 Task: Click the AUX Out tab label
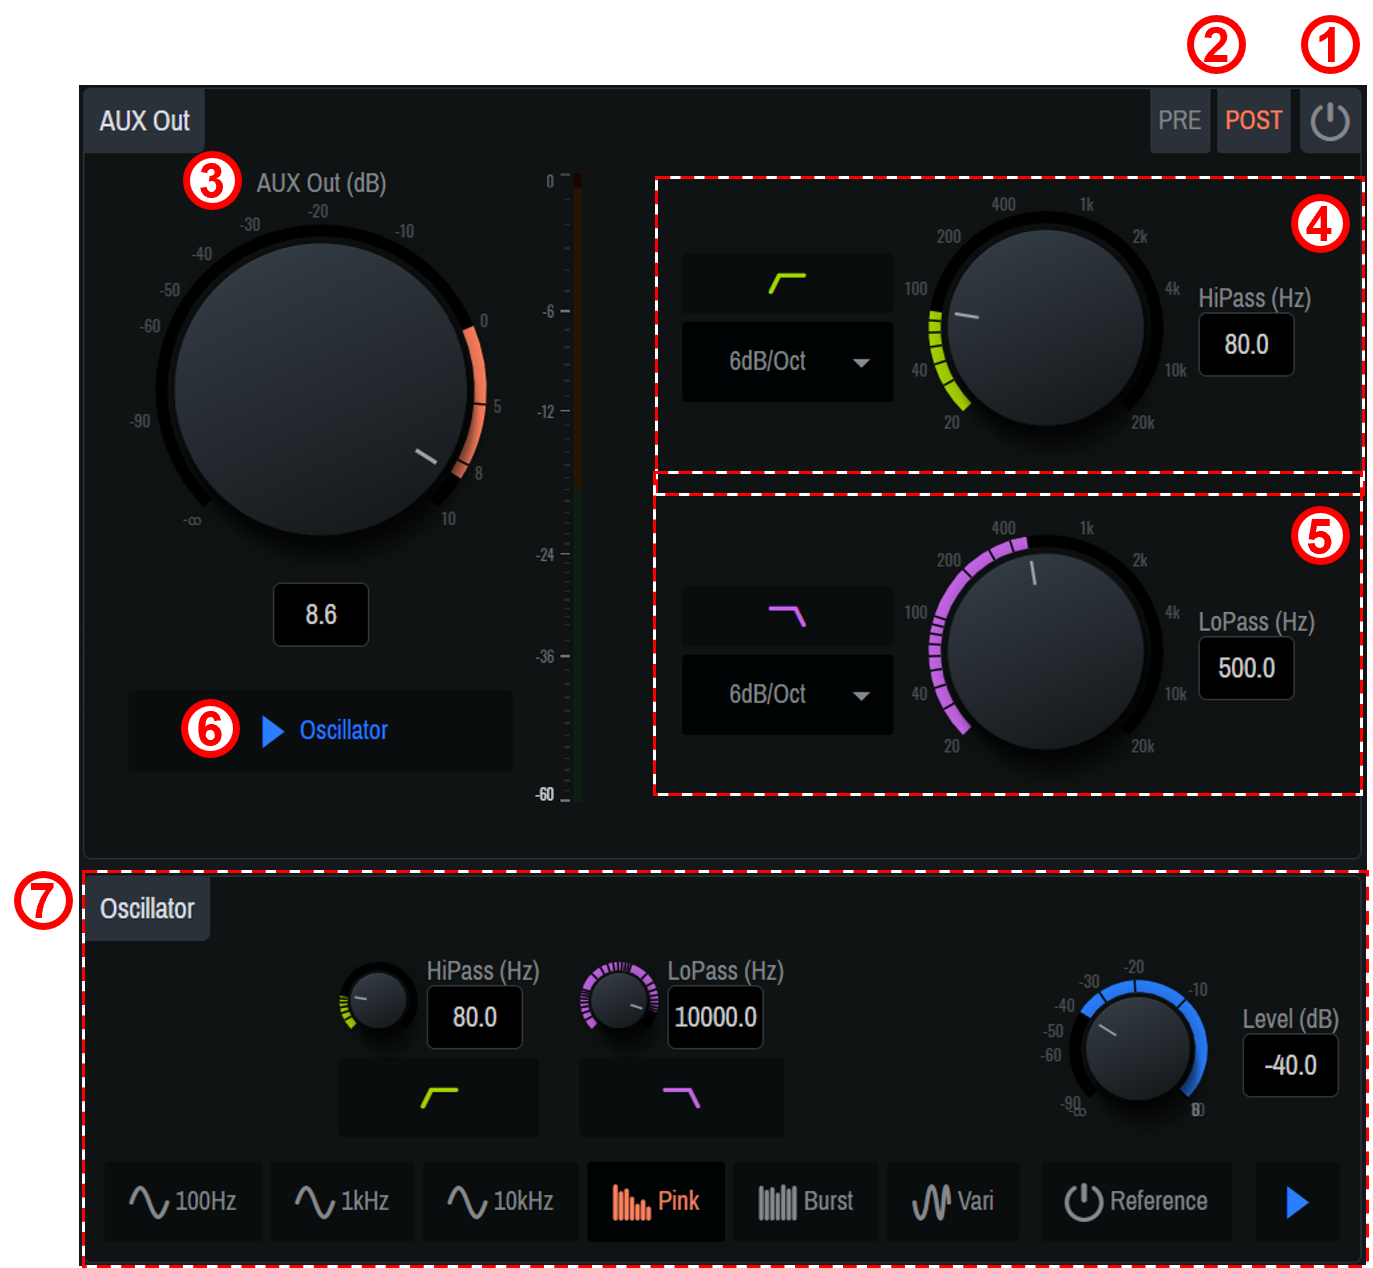(143, 120)
